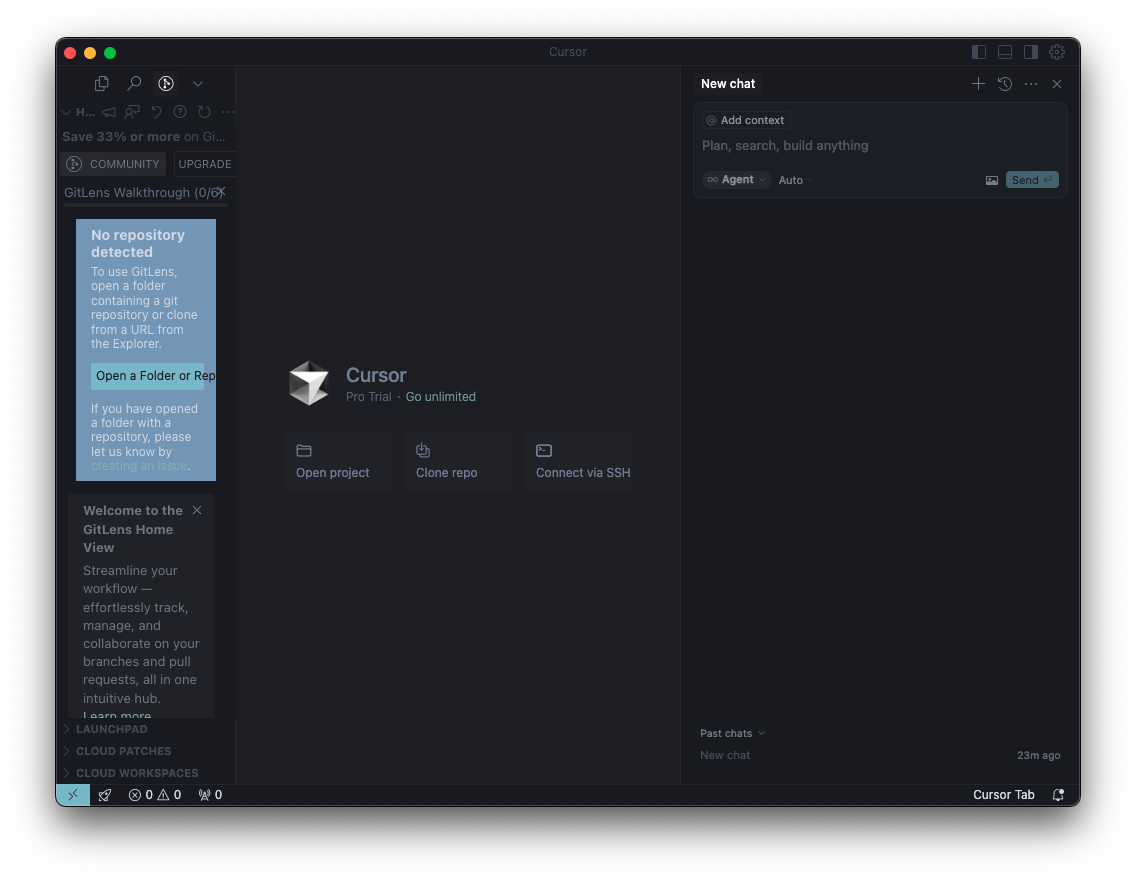1136x880 pixels.
Task: Click Open a Folder or Repository button
Action: click(147, 376)
